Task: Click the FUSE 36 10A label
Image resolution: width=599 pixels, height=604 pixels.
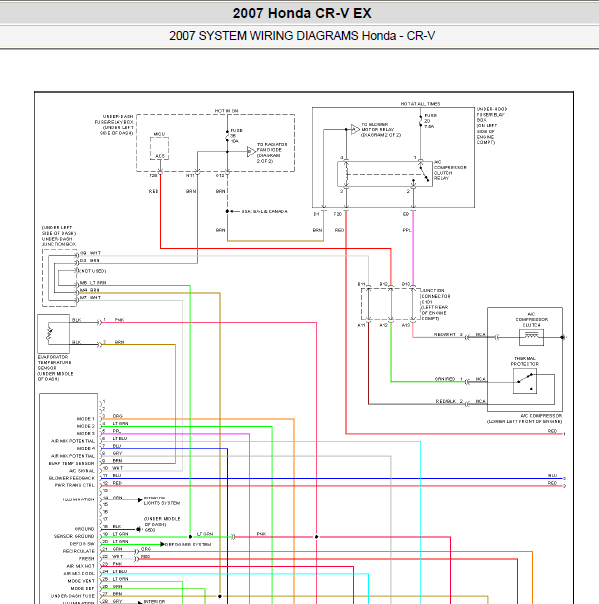Action: tap(237, 136)
